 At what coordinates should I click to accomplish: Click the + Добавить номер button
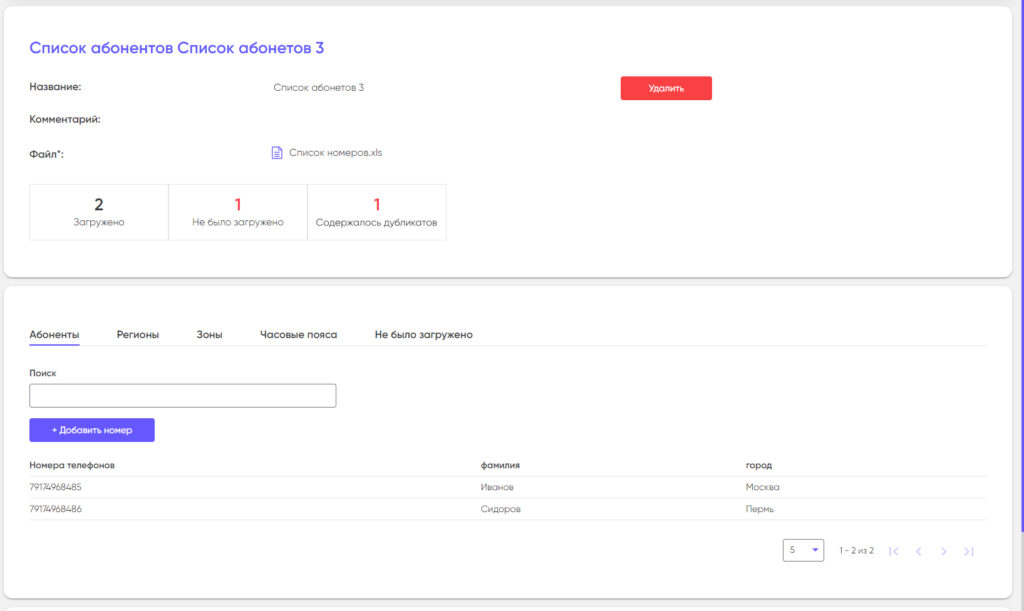(92, 430)
